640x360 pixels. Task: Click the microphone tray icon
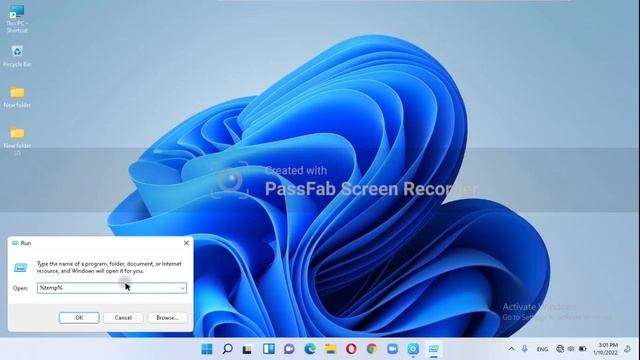pos(524,349)
